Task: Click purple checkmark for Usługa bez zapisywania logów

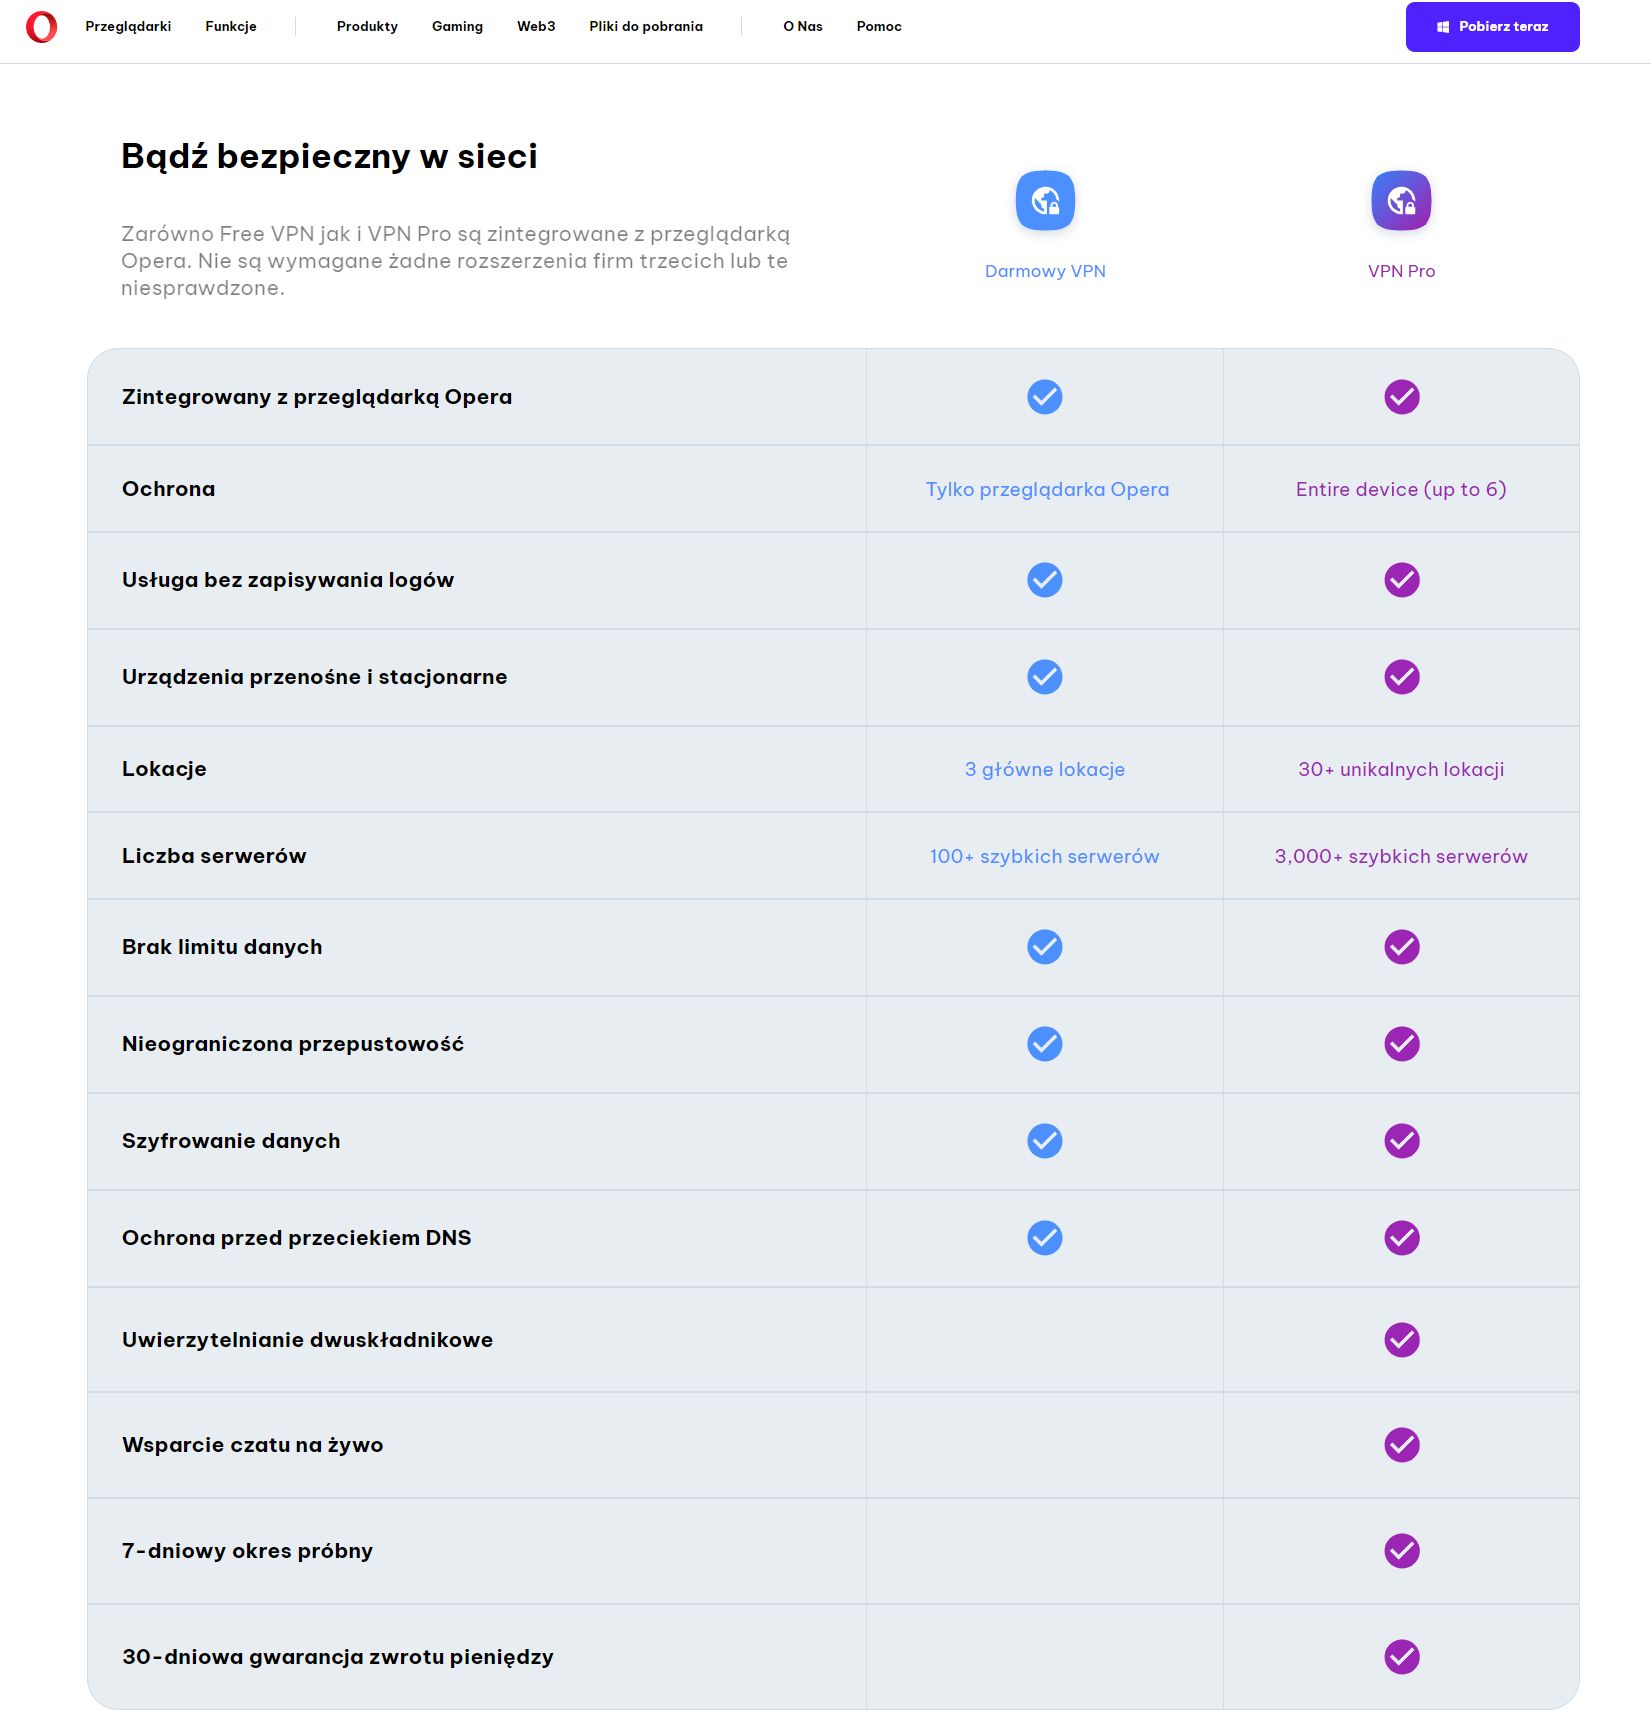Action: pyautogui.click(x=1402, y=580)
